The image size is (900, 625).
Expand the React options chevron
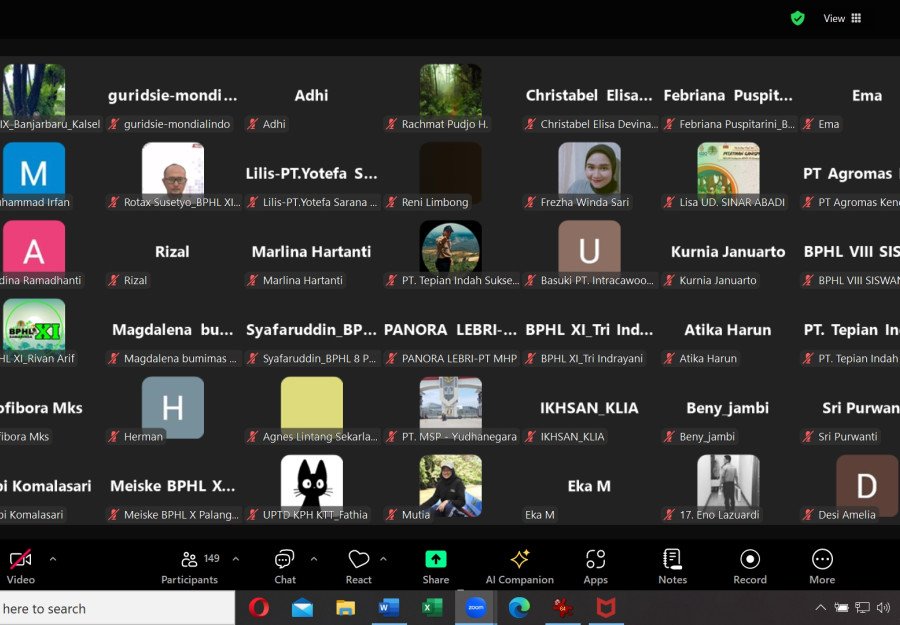(x=383, y=559)
